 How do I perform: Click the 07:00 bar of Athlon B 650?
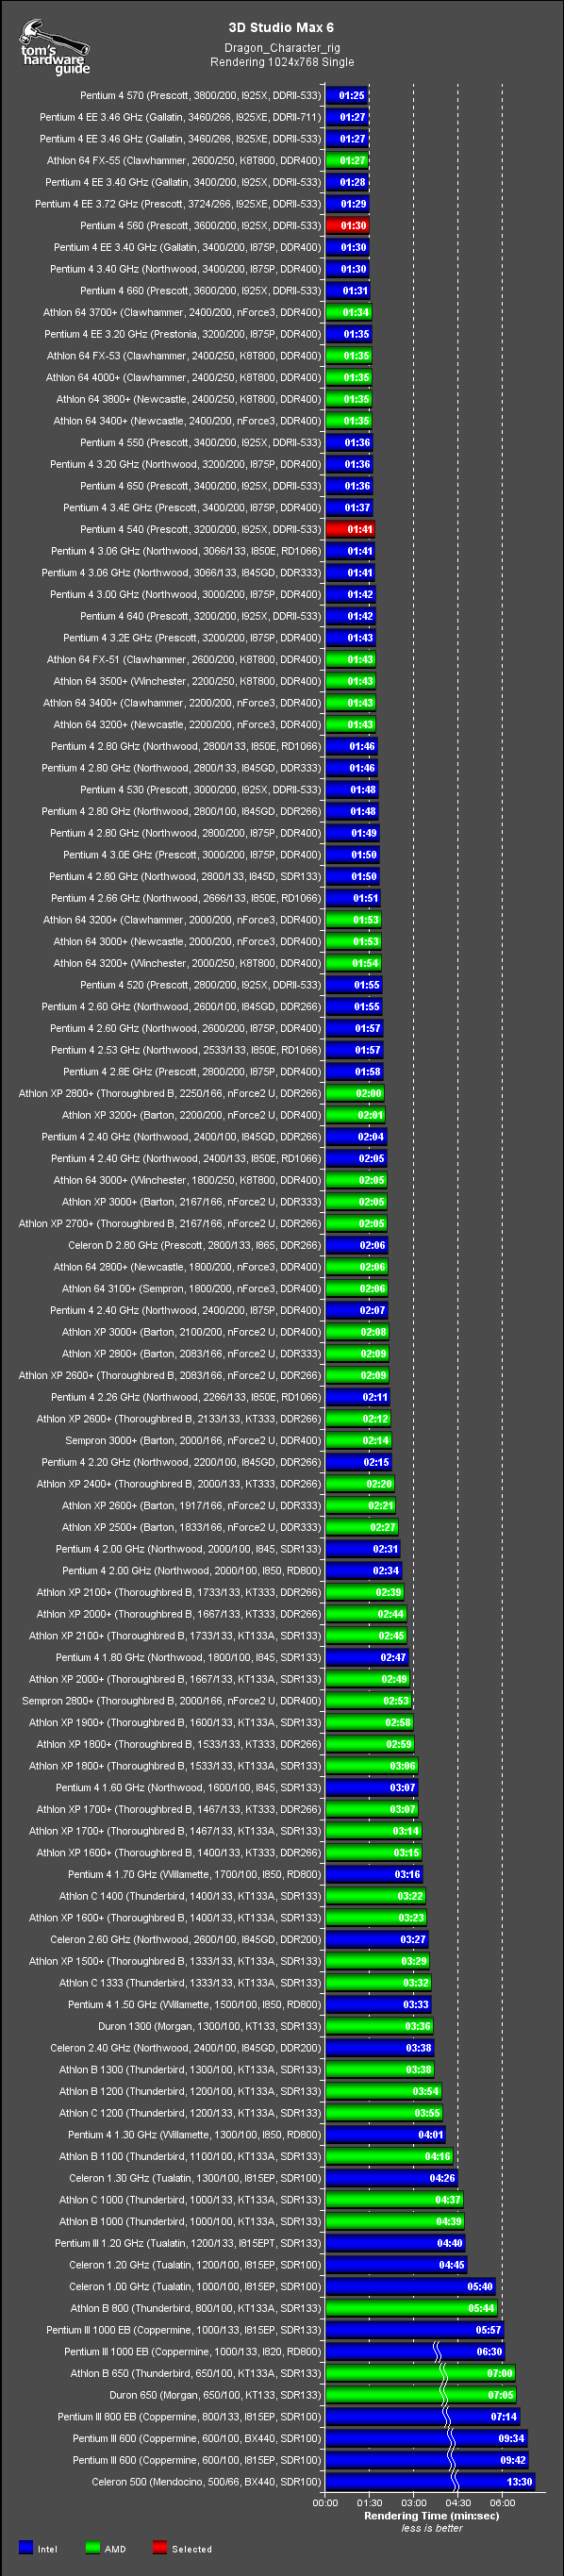pos(421,2374)
